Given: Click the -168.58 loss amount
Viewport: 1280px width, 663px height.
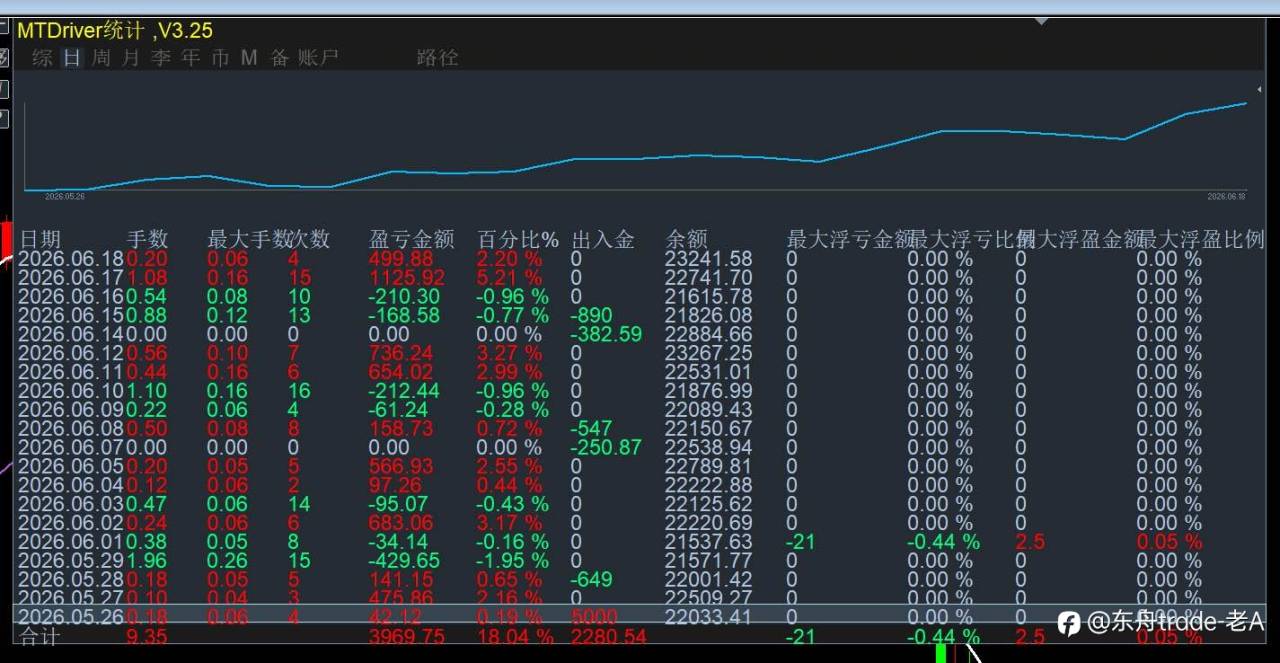Looking at the screenshot, I should click(404, 315).
